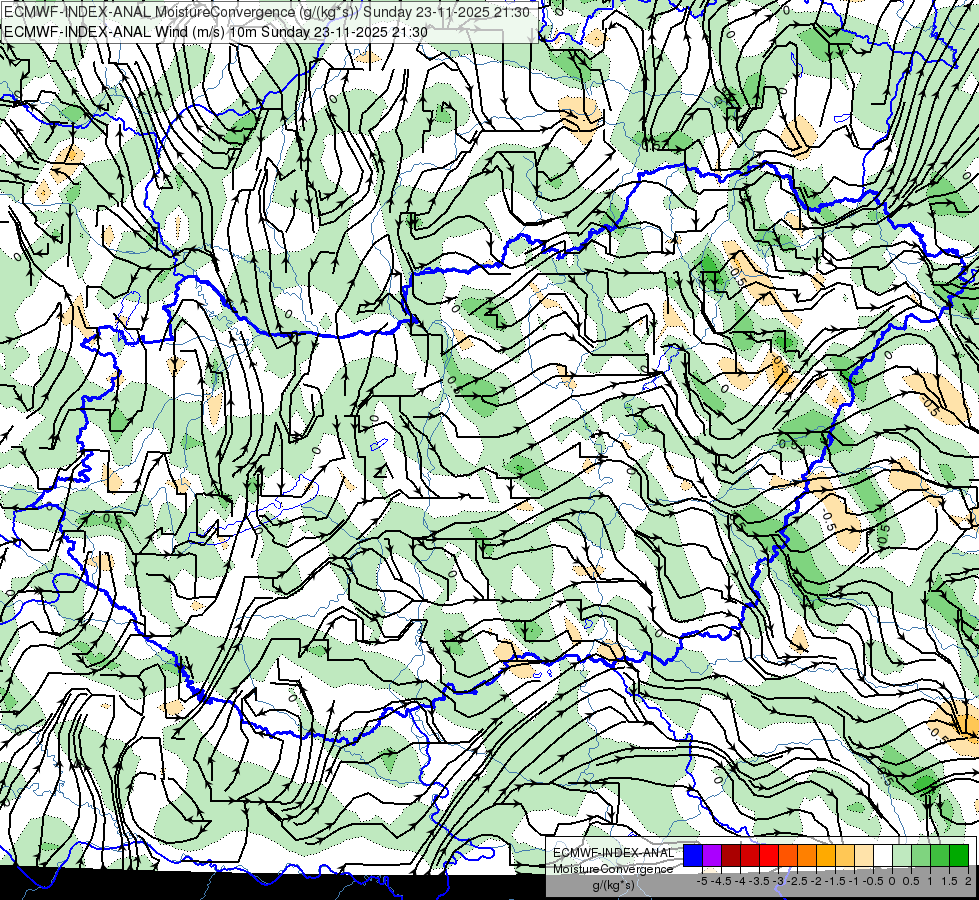Click the legend swatch between 1 and 1.5
The width and height of the screenshot is (979, 900).
[940, 855]
